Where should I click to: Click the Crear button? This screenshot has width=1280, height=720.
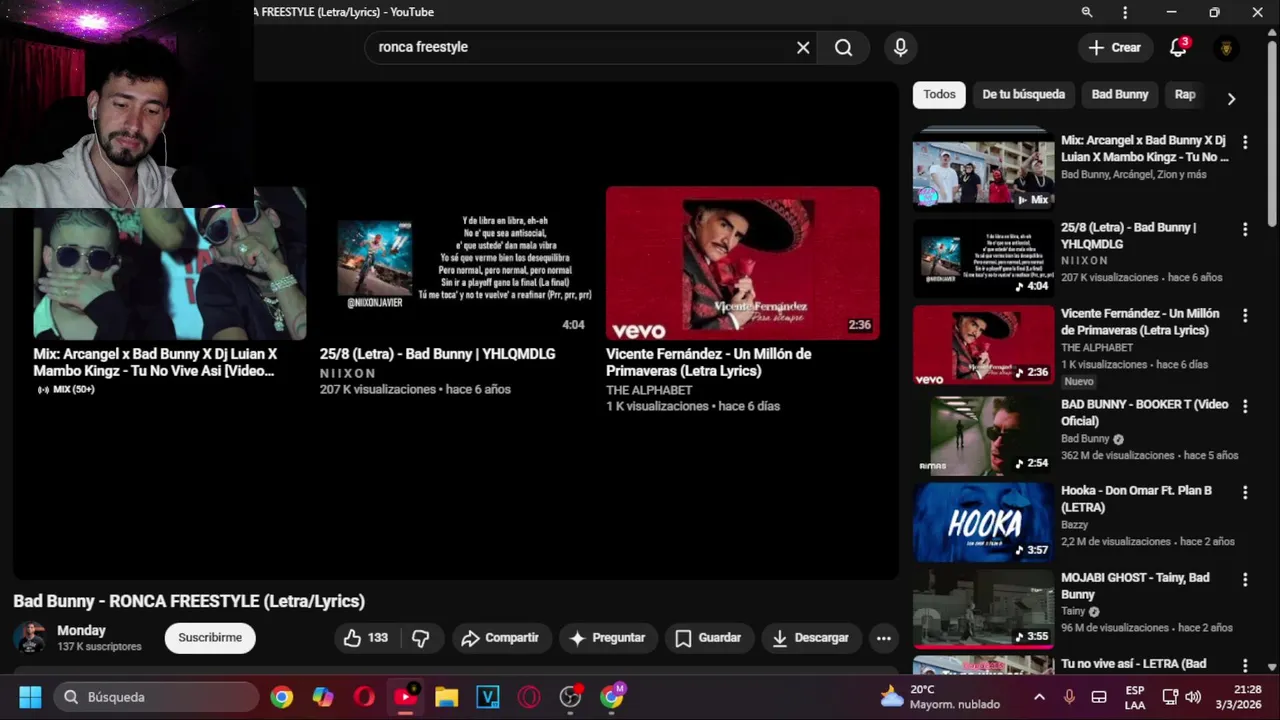pos(1114,47)
